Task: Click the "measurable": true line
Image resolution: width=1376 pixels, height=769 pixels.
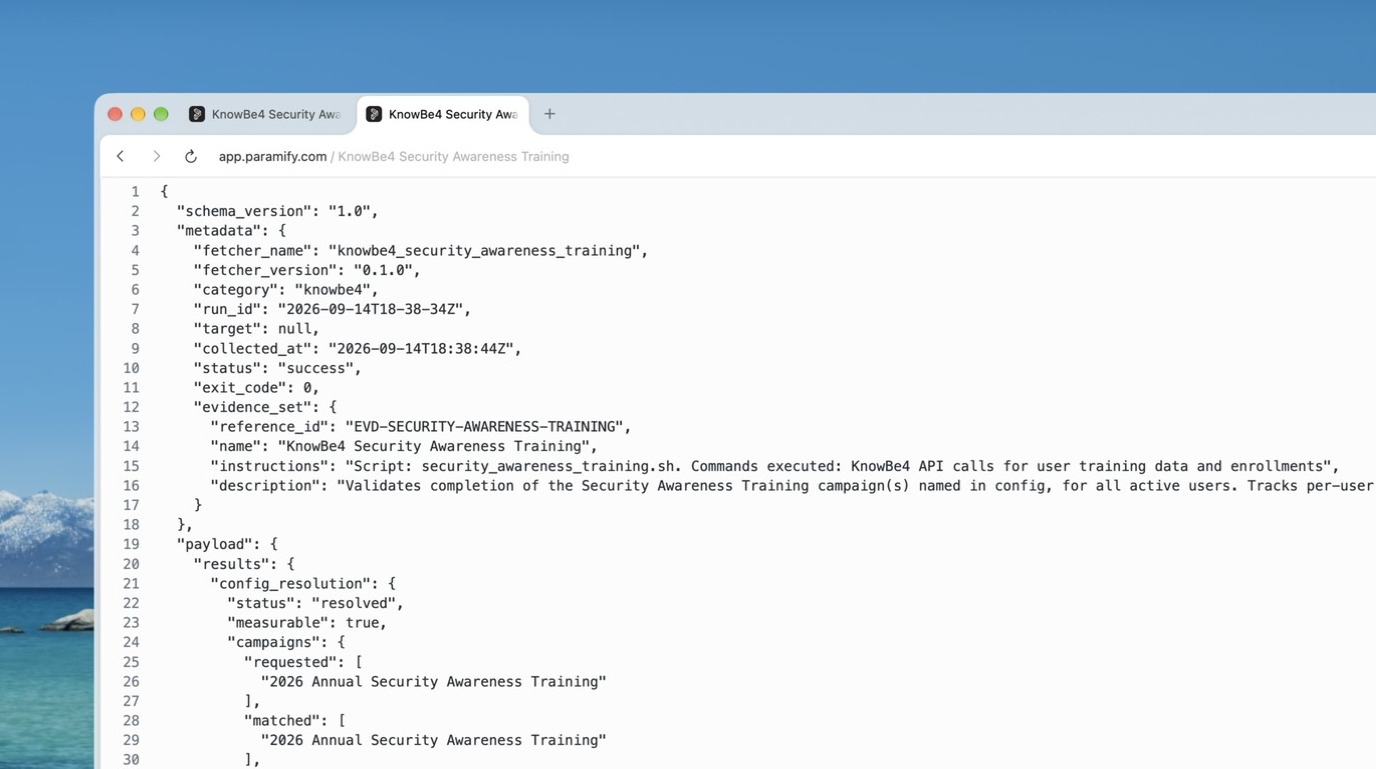Action: coord(307,622)
